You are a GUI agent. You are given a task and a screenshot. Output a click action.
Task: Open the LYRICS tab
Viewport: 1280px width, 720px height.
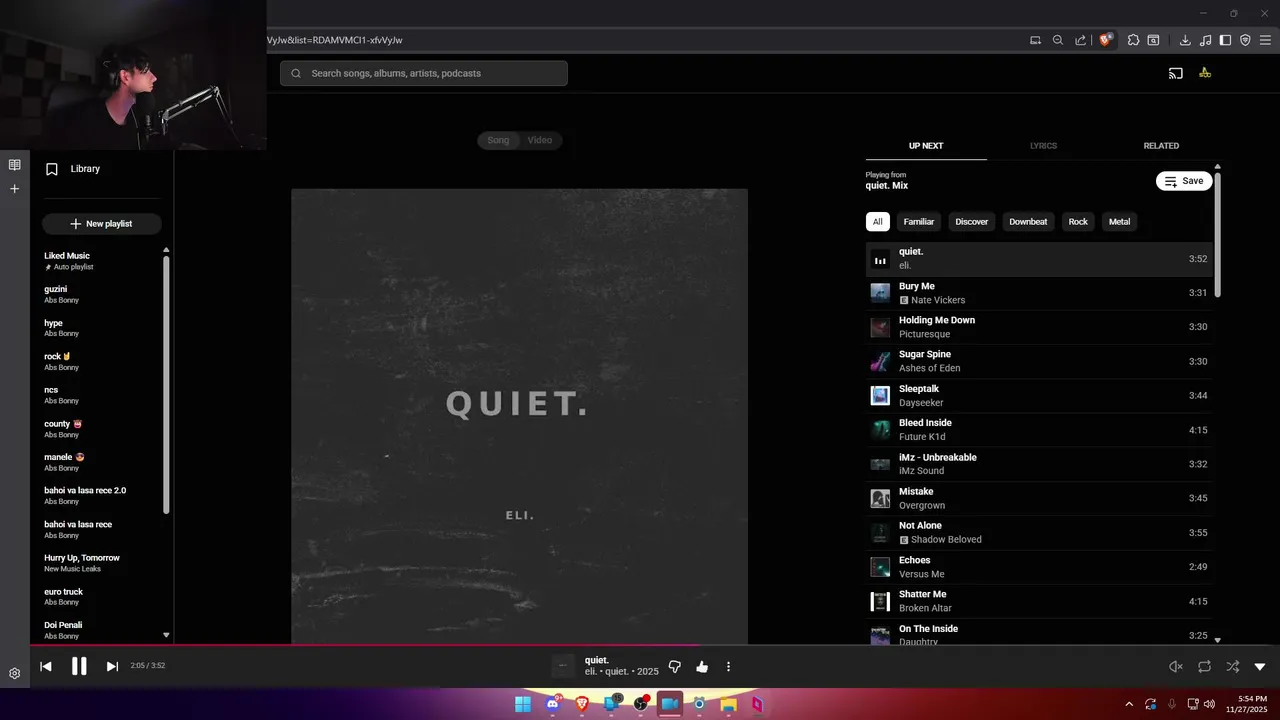1043,146
